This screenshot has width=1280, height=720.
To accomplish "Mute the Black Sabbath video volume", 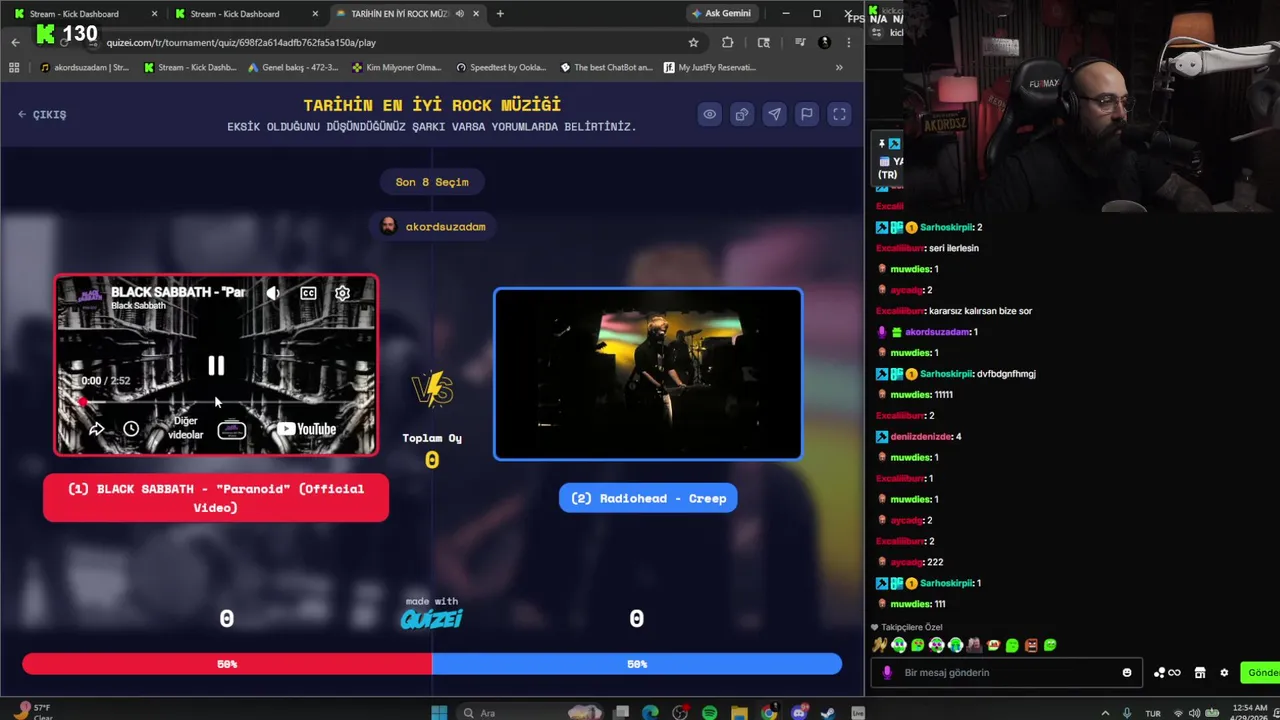I will [273, 293].
